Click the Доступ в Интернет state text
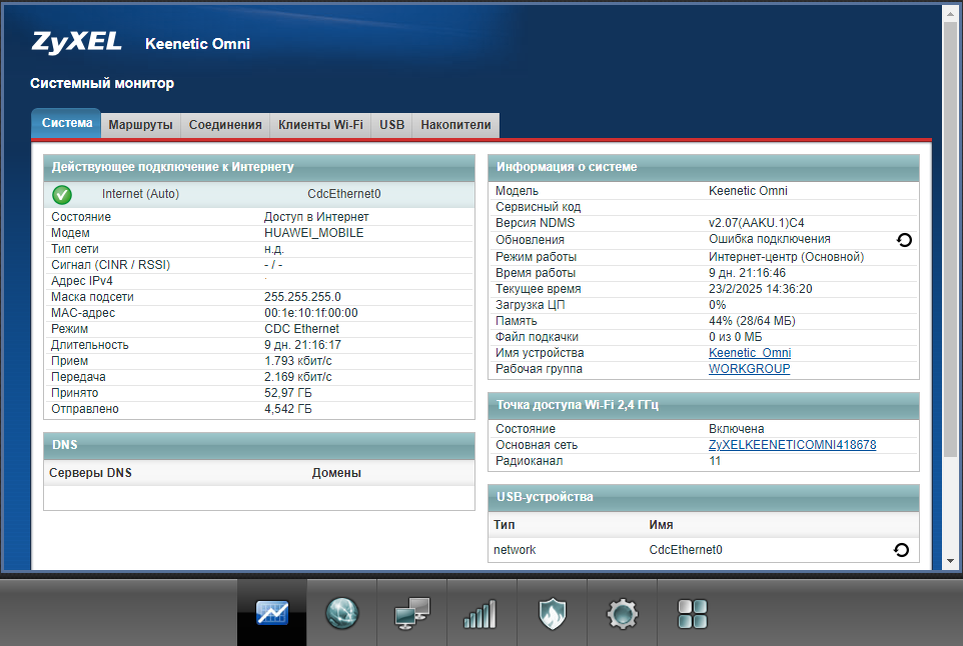This screenshot has height=646, width=963. 316,217
